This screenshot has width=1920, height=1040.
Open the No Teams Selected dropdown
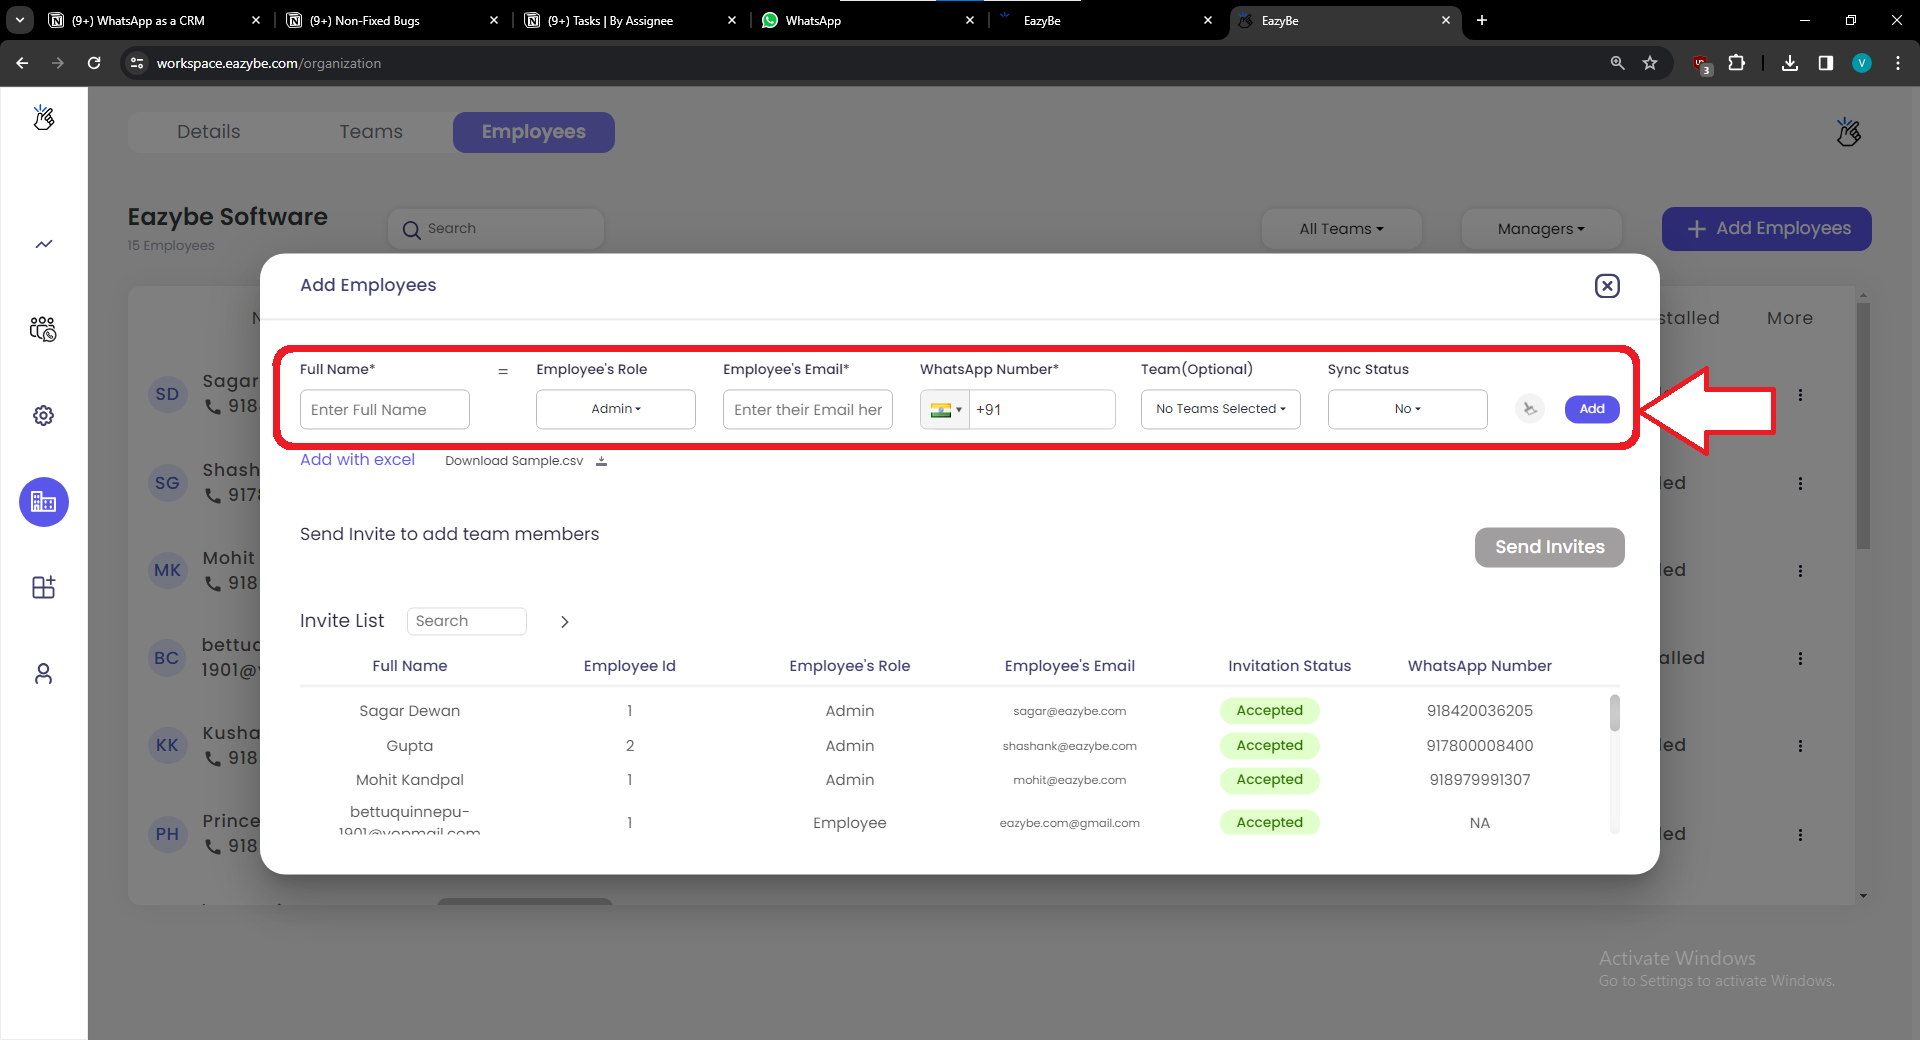(1220, 409)
